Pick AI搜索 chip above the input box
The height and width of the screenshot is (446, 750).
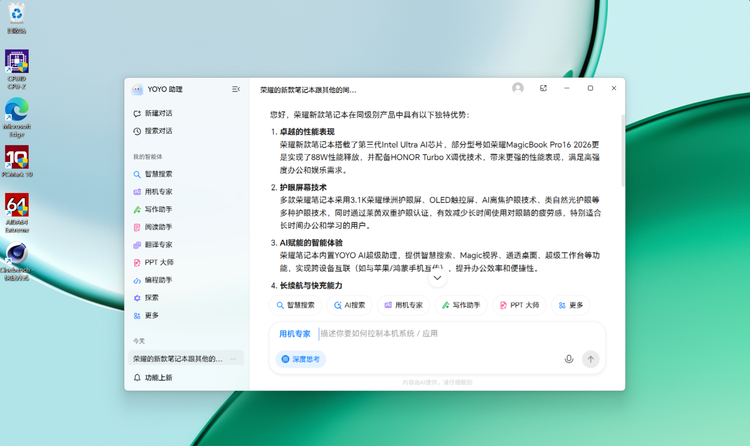point(349,305)
